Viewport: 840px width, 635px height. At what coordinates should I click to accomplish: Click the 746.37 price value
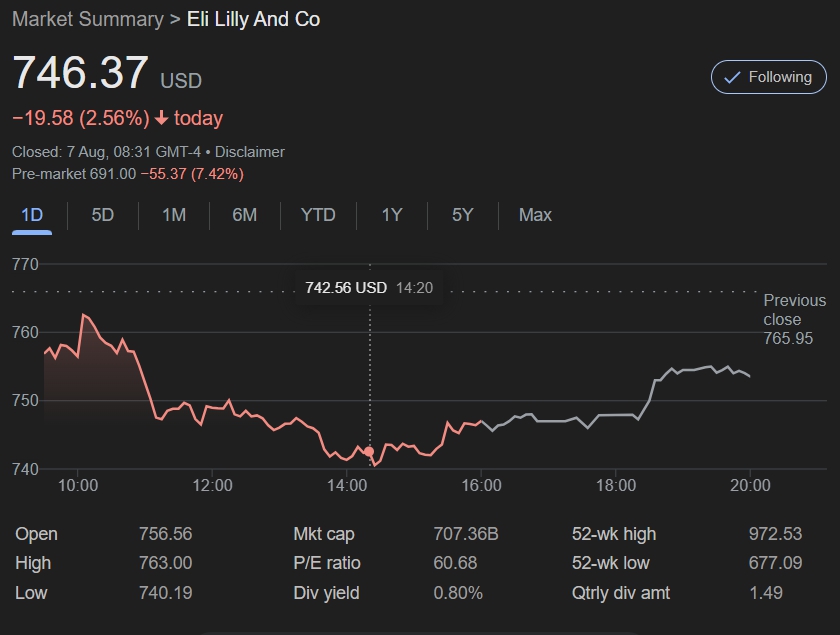80,72
